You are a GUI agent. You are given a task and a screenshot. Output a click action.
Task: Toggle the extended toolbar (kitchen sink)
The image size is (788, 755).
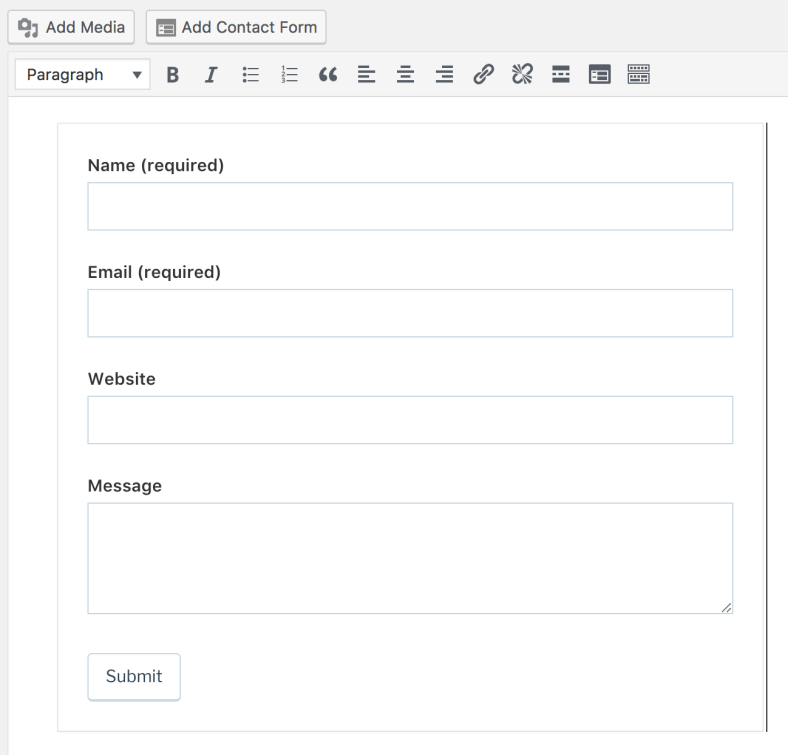pyautogui.click(x=638, y=76)
